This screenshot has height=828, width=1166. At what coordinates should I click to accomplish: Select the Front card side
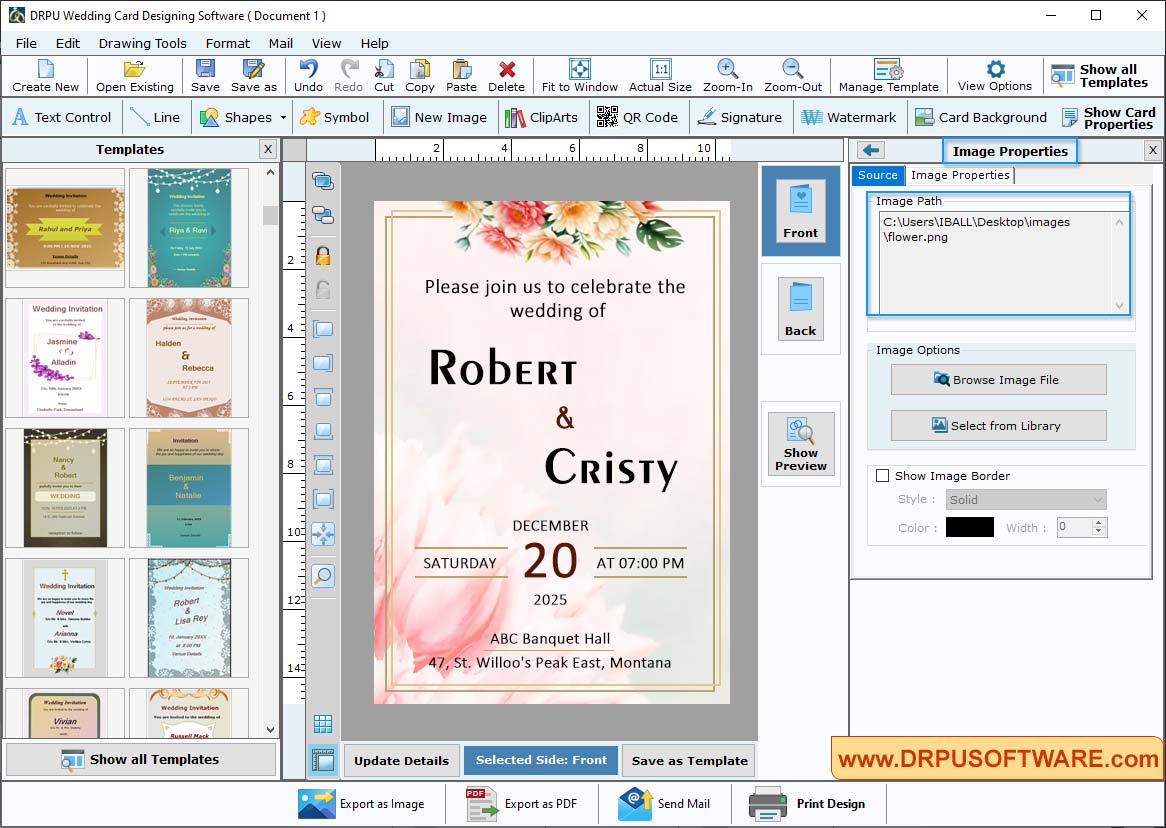tap(799, 211)
